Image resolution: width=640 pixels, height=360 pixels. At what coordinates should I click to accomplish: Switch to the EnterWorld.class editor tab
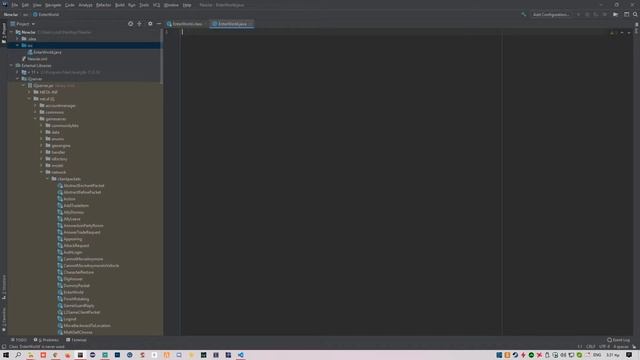186,24
